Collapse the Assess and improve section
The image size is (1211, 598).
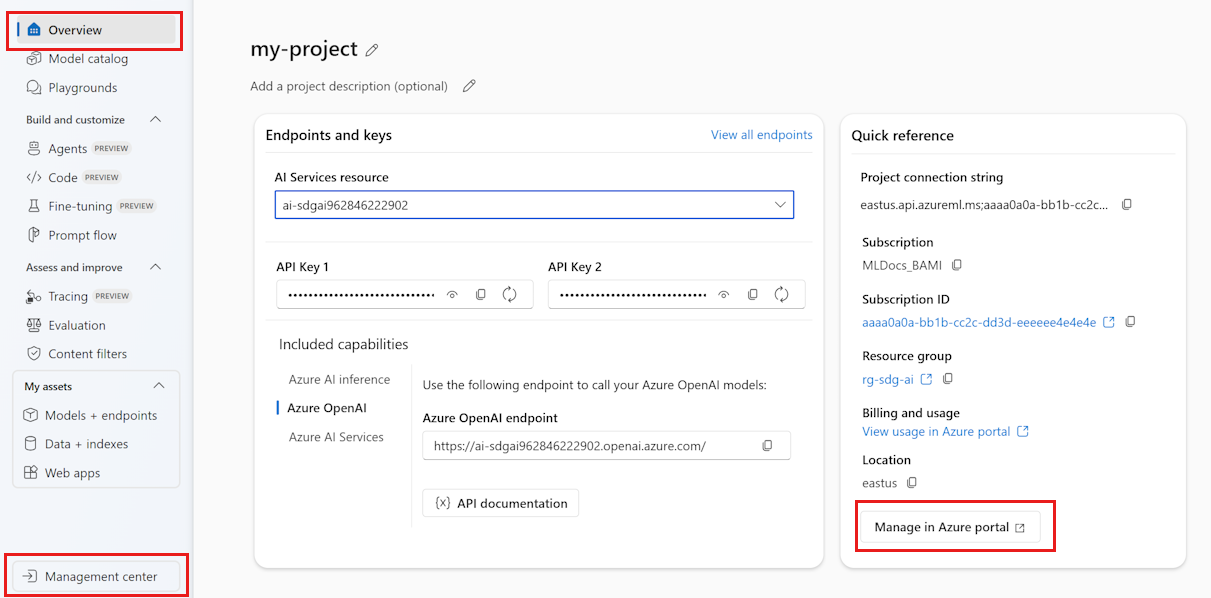click(x=155, y=268)
